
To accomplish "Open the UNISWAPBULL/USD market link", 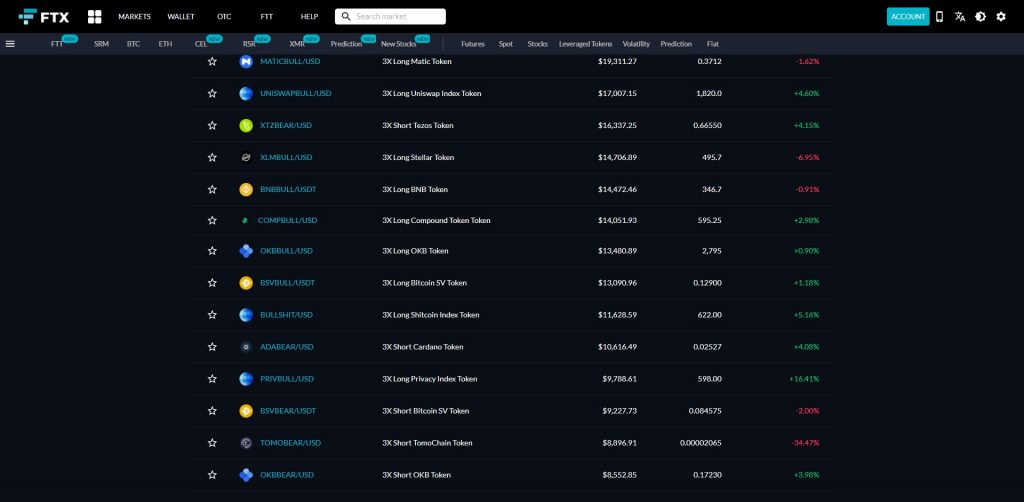I will pos(296,93).
